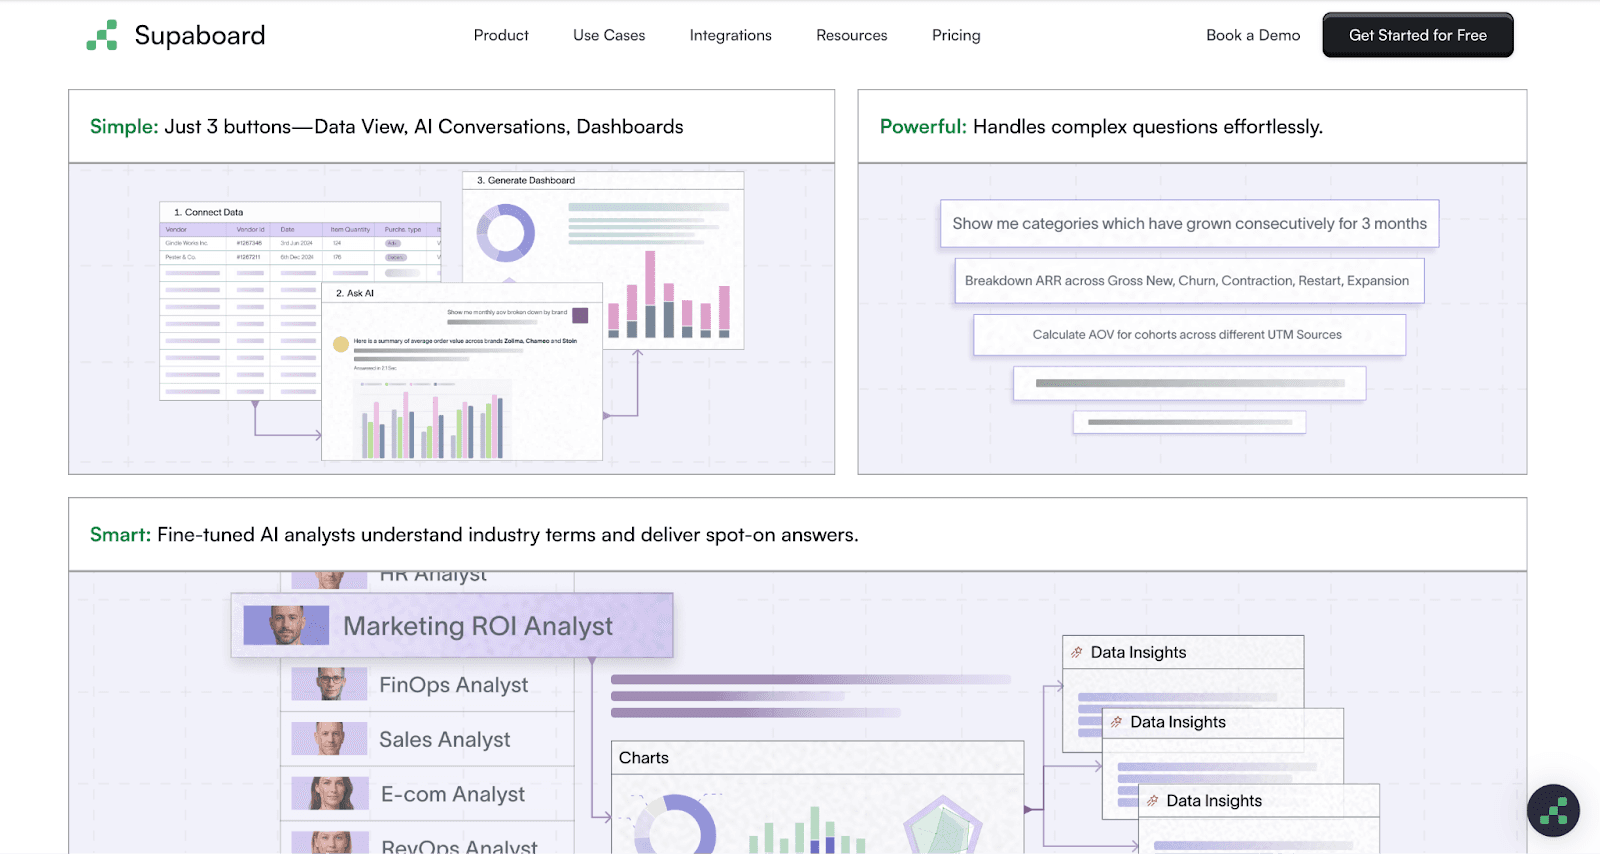Click the donut chart in Generate Dashboard panel
This screenshot has height=854, width=1600.
point(505,233)
